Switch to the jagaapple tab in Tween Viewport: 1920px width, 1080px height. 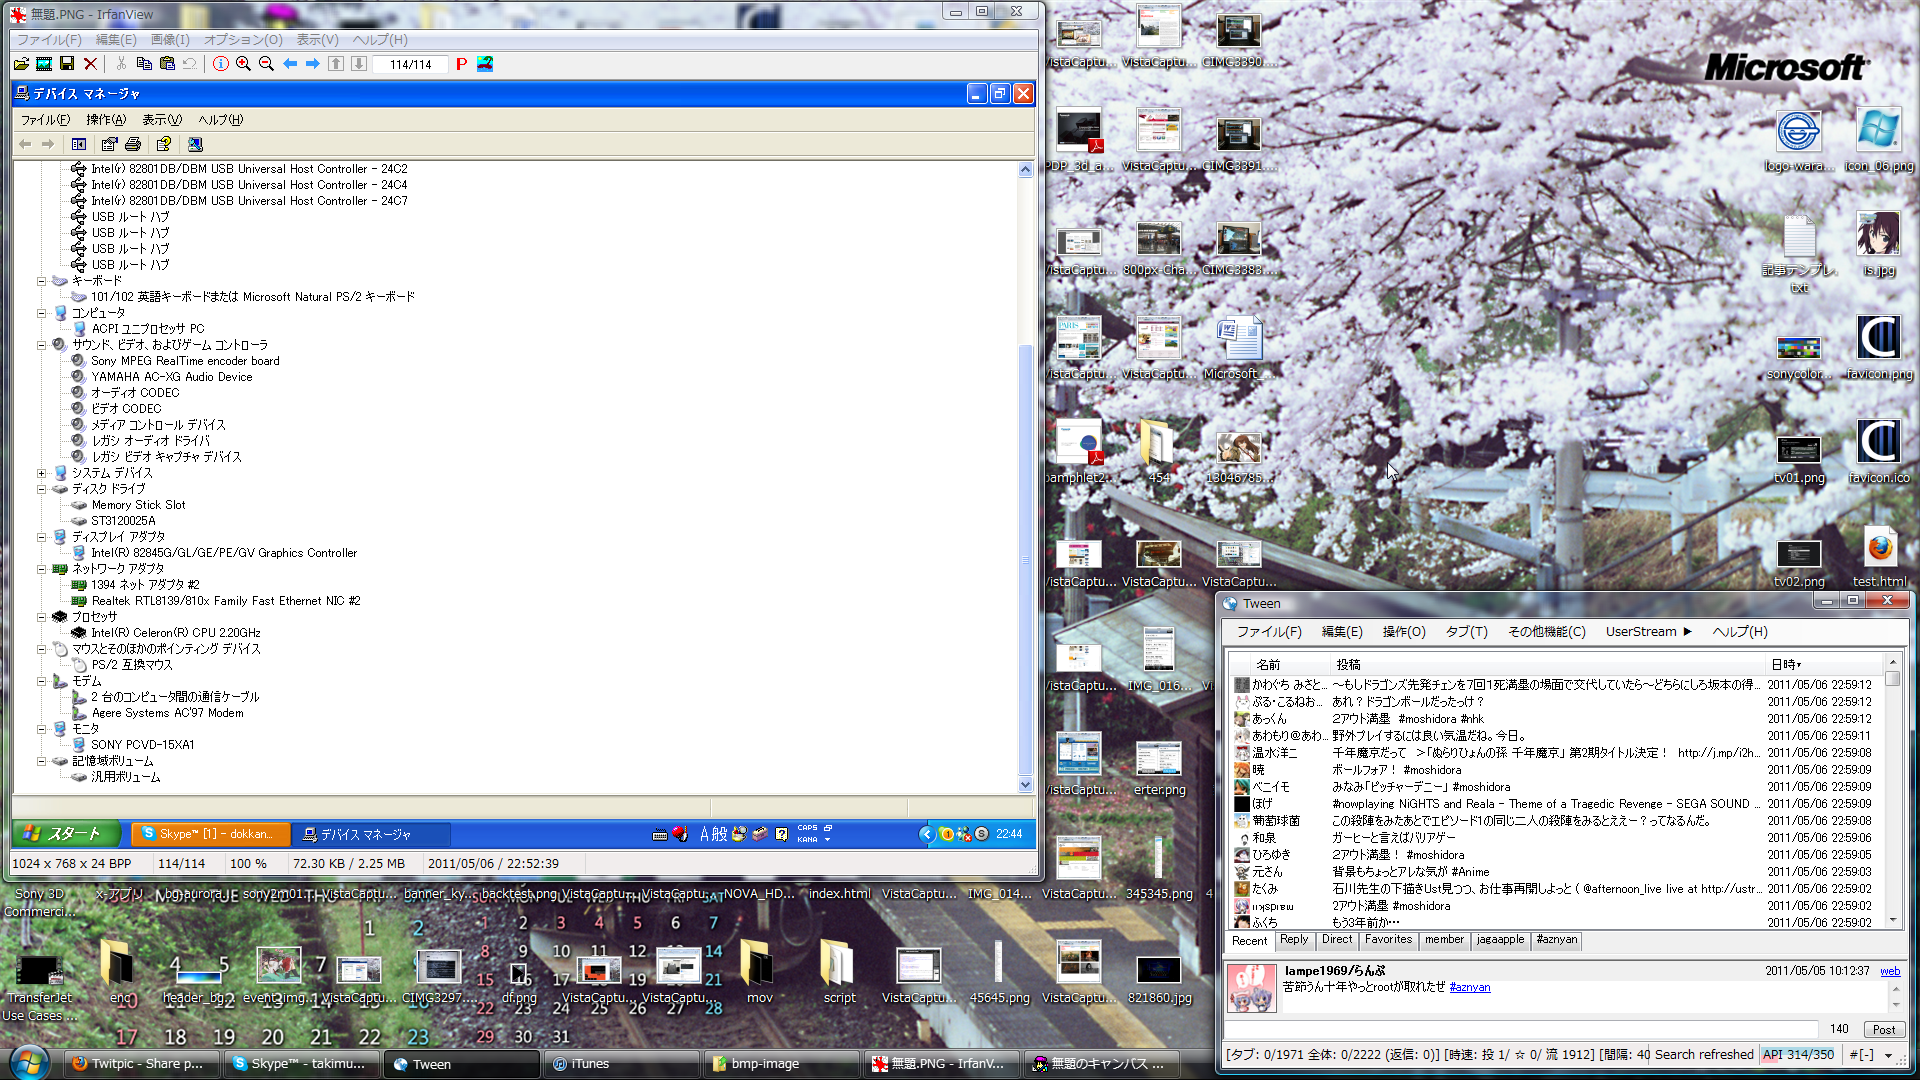[x=1500, y=940]
